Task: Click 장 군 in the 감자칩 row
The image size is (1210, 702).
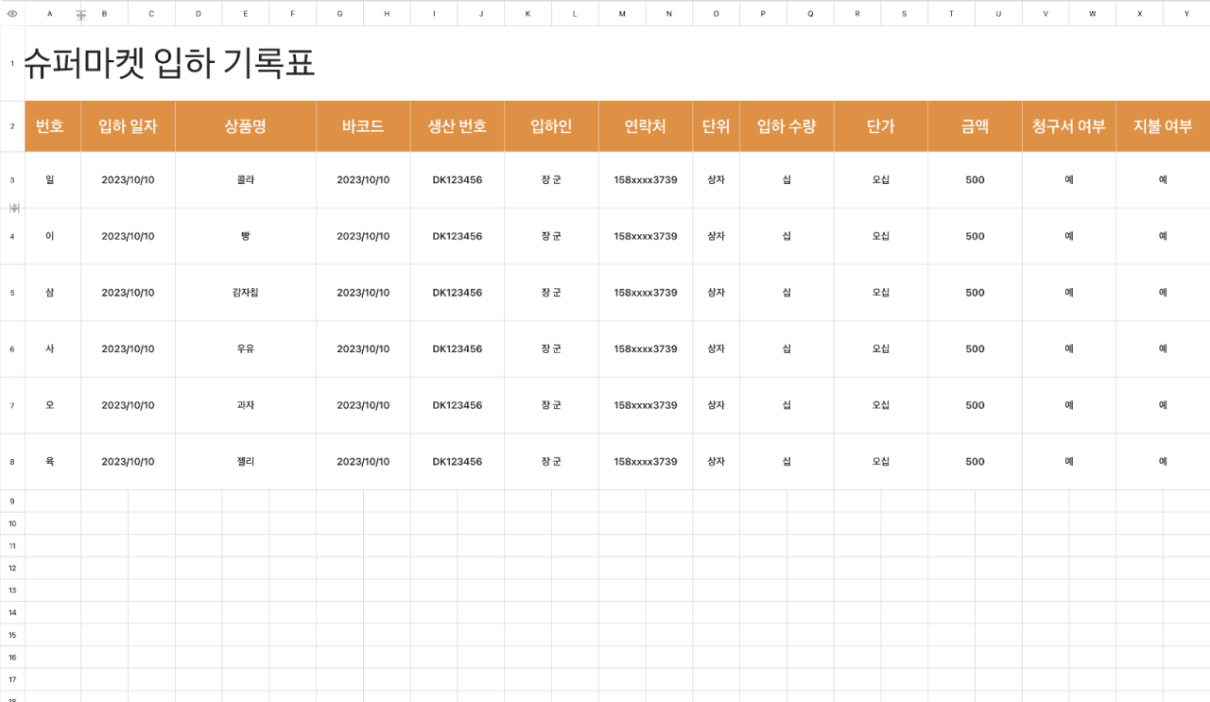Action: [x=551, y=293]
